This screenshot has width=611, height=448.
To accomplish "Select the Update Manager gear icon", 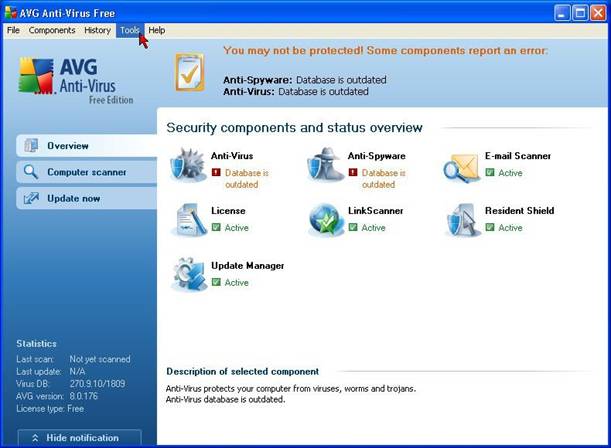I will [189, 274].
